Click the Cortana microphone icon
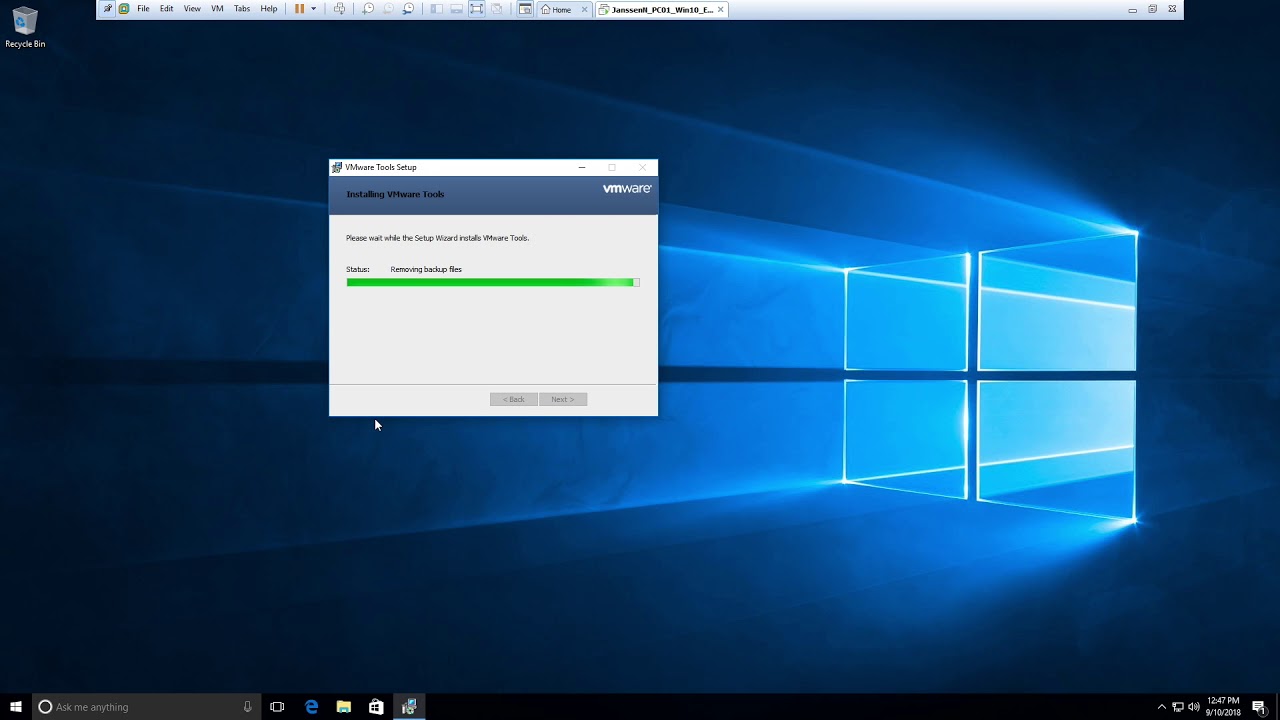Image resolution: width=1280 pixels, height=720 pixels. click(x=248, y=707)
